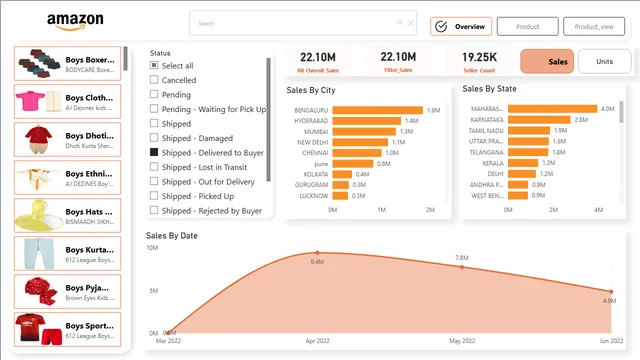Click the HYDERABAD bar in Sales By City

(367, 121)
